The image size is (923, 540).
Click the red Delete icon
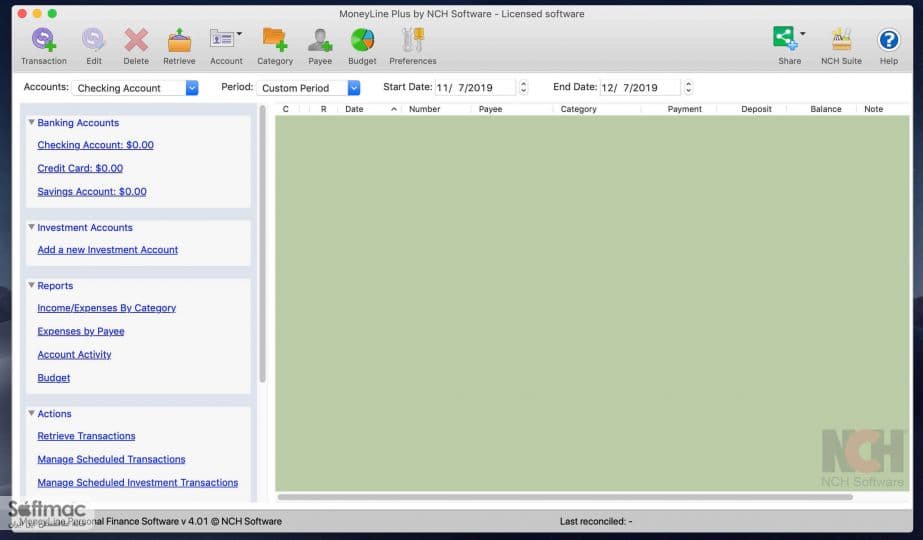136,40
